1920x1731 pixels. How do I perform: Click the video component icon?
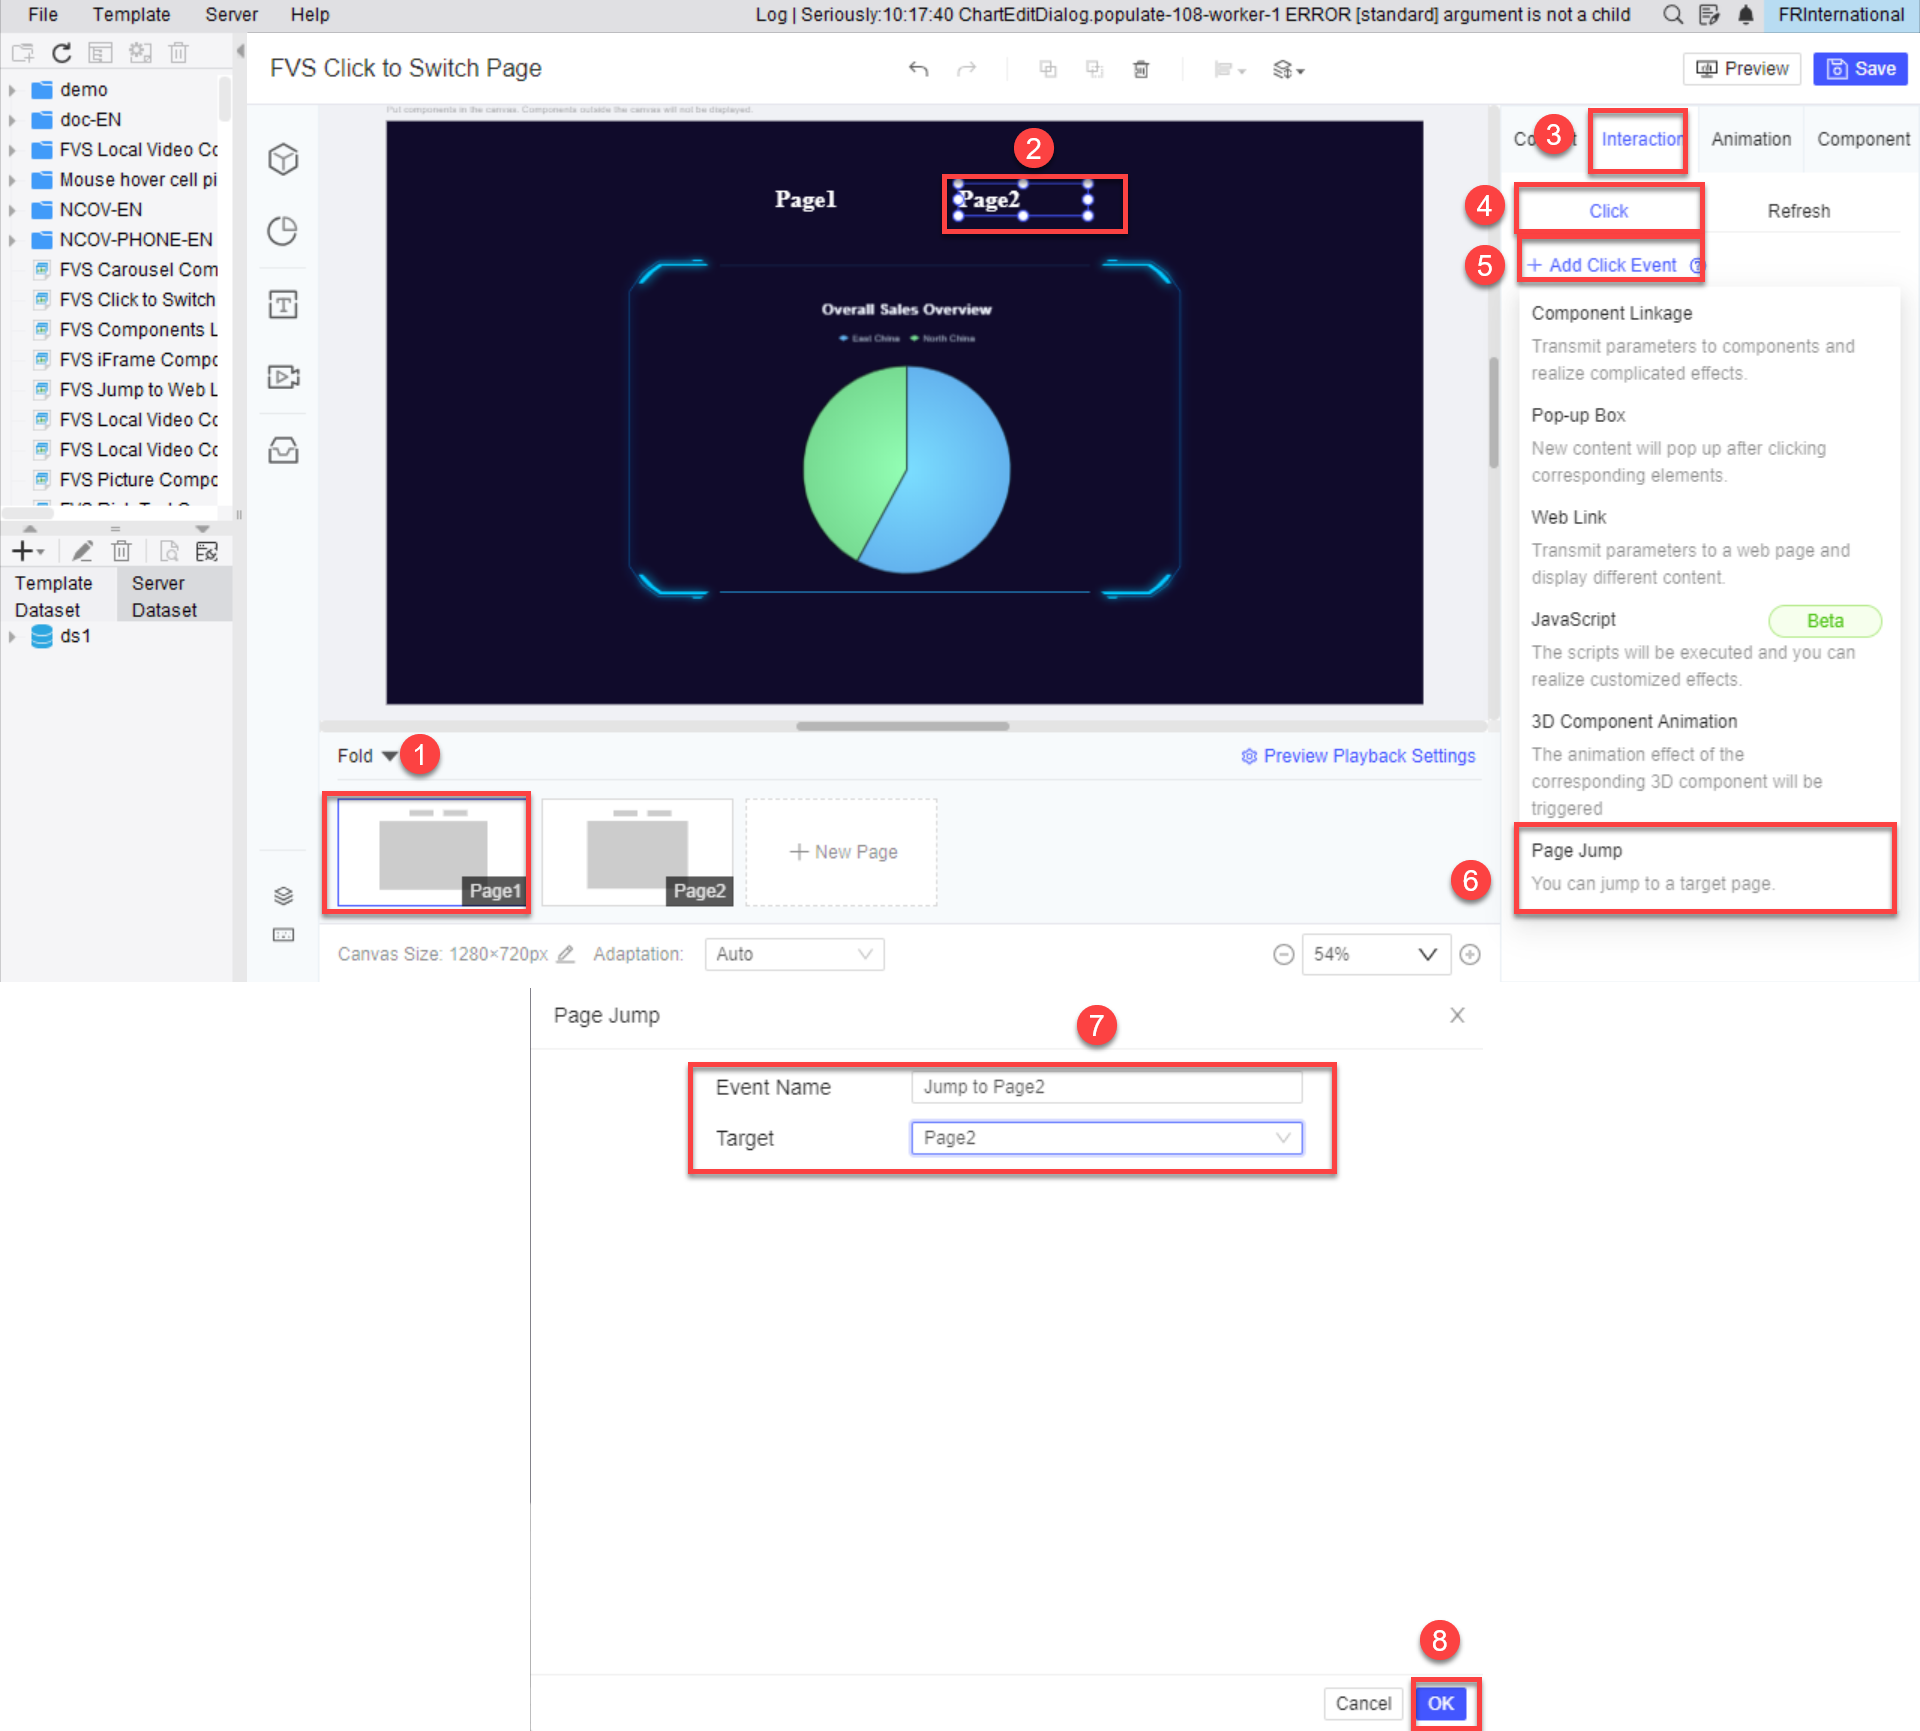point(283,377)
